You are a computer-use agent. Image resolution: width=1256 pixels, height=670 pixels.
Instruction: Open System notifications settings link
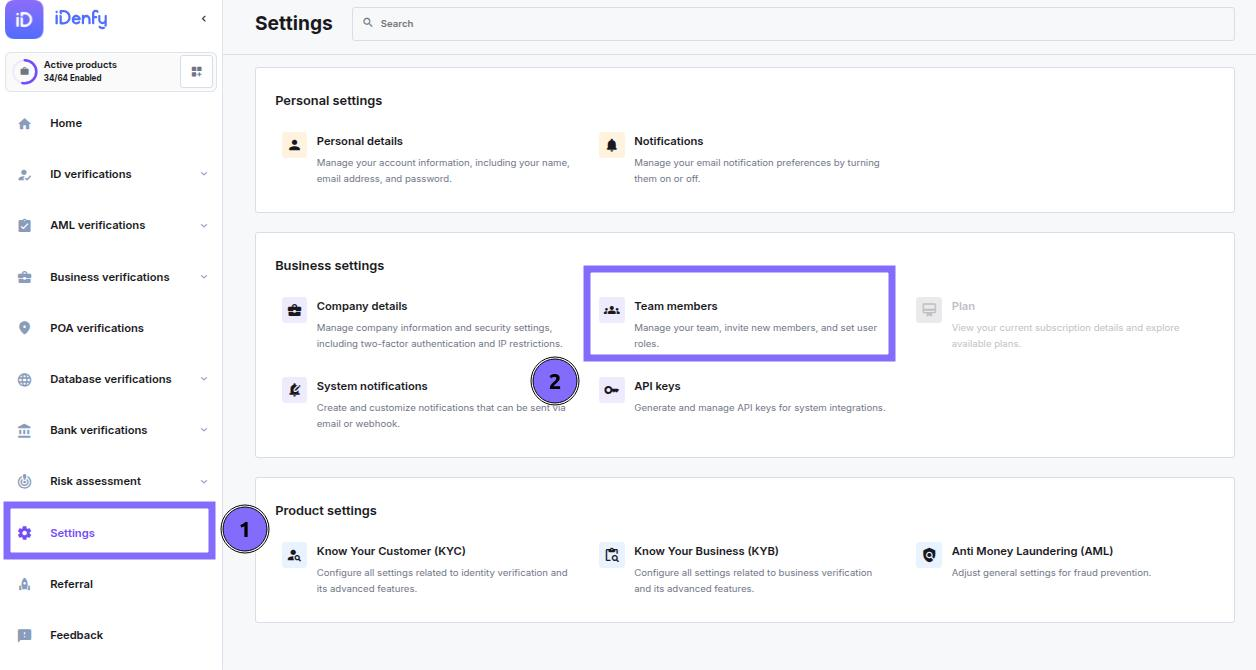click(x=372, y=386)
